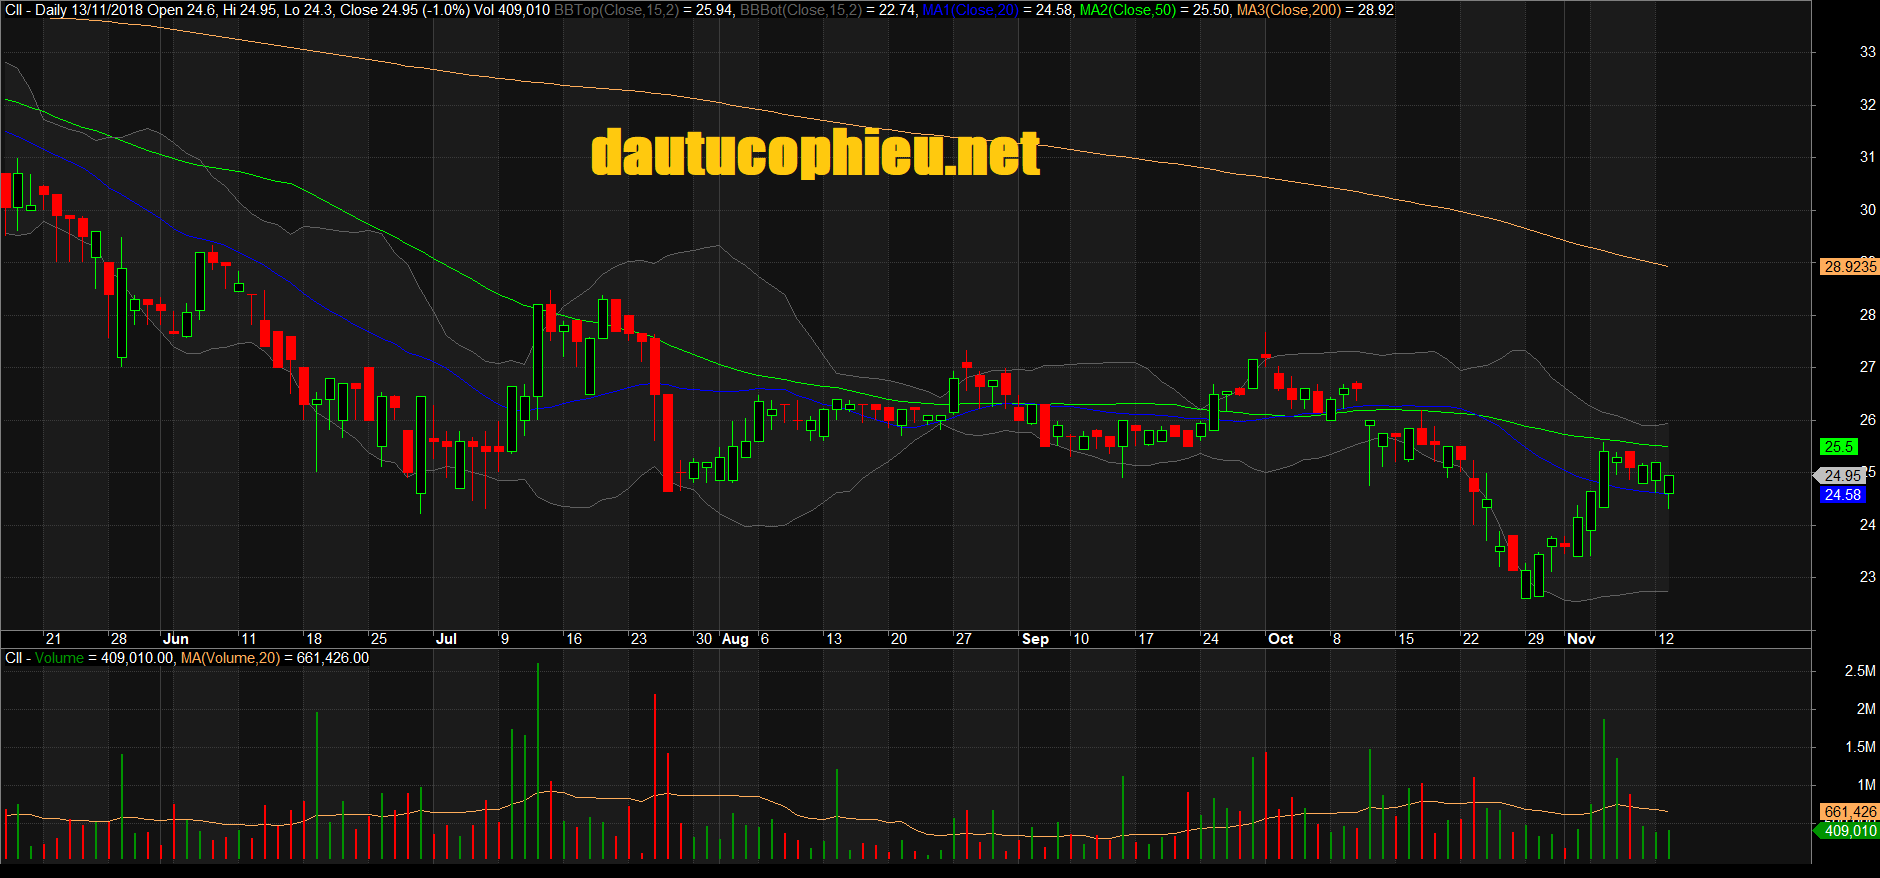Viewport: 1880px width, 878px height.
Task: Click the MA(Volume,20) label in the volume pane
Action: [230, 658]
